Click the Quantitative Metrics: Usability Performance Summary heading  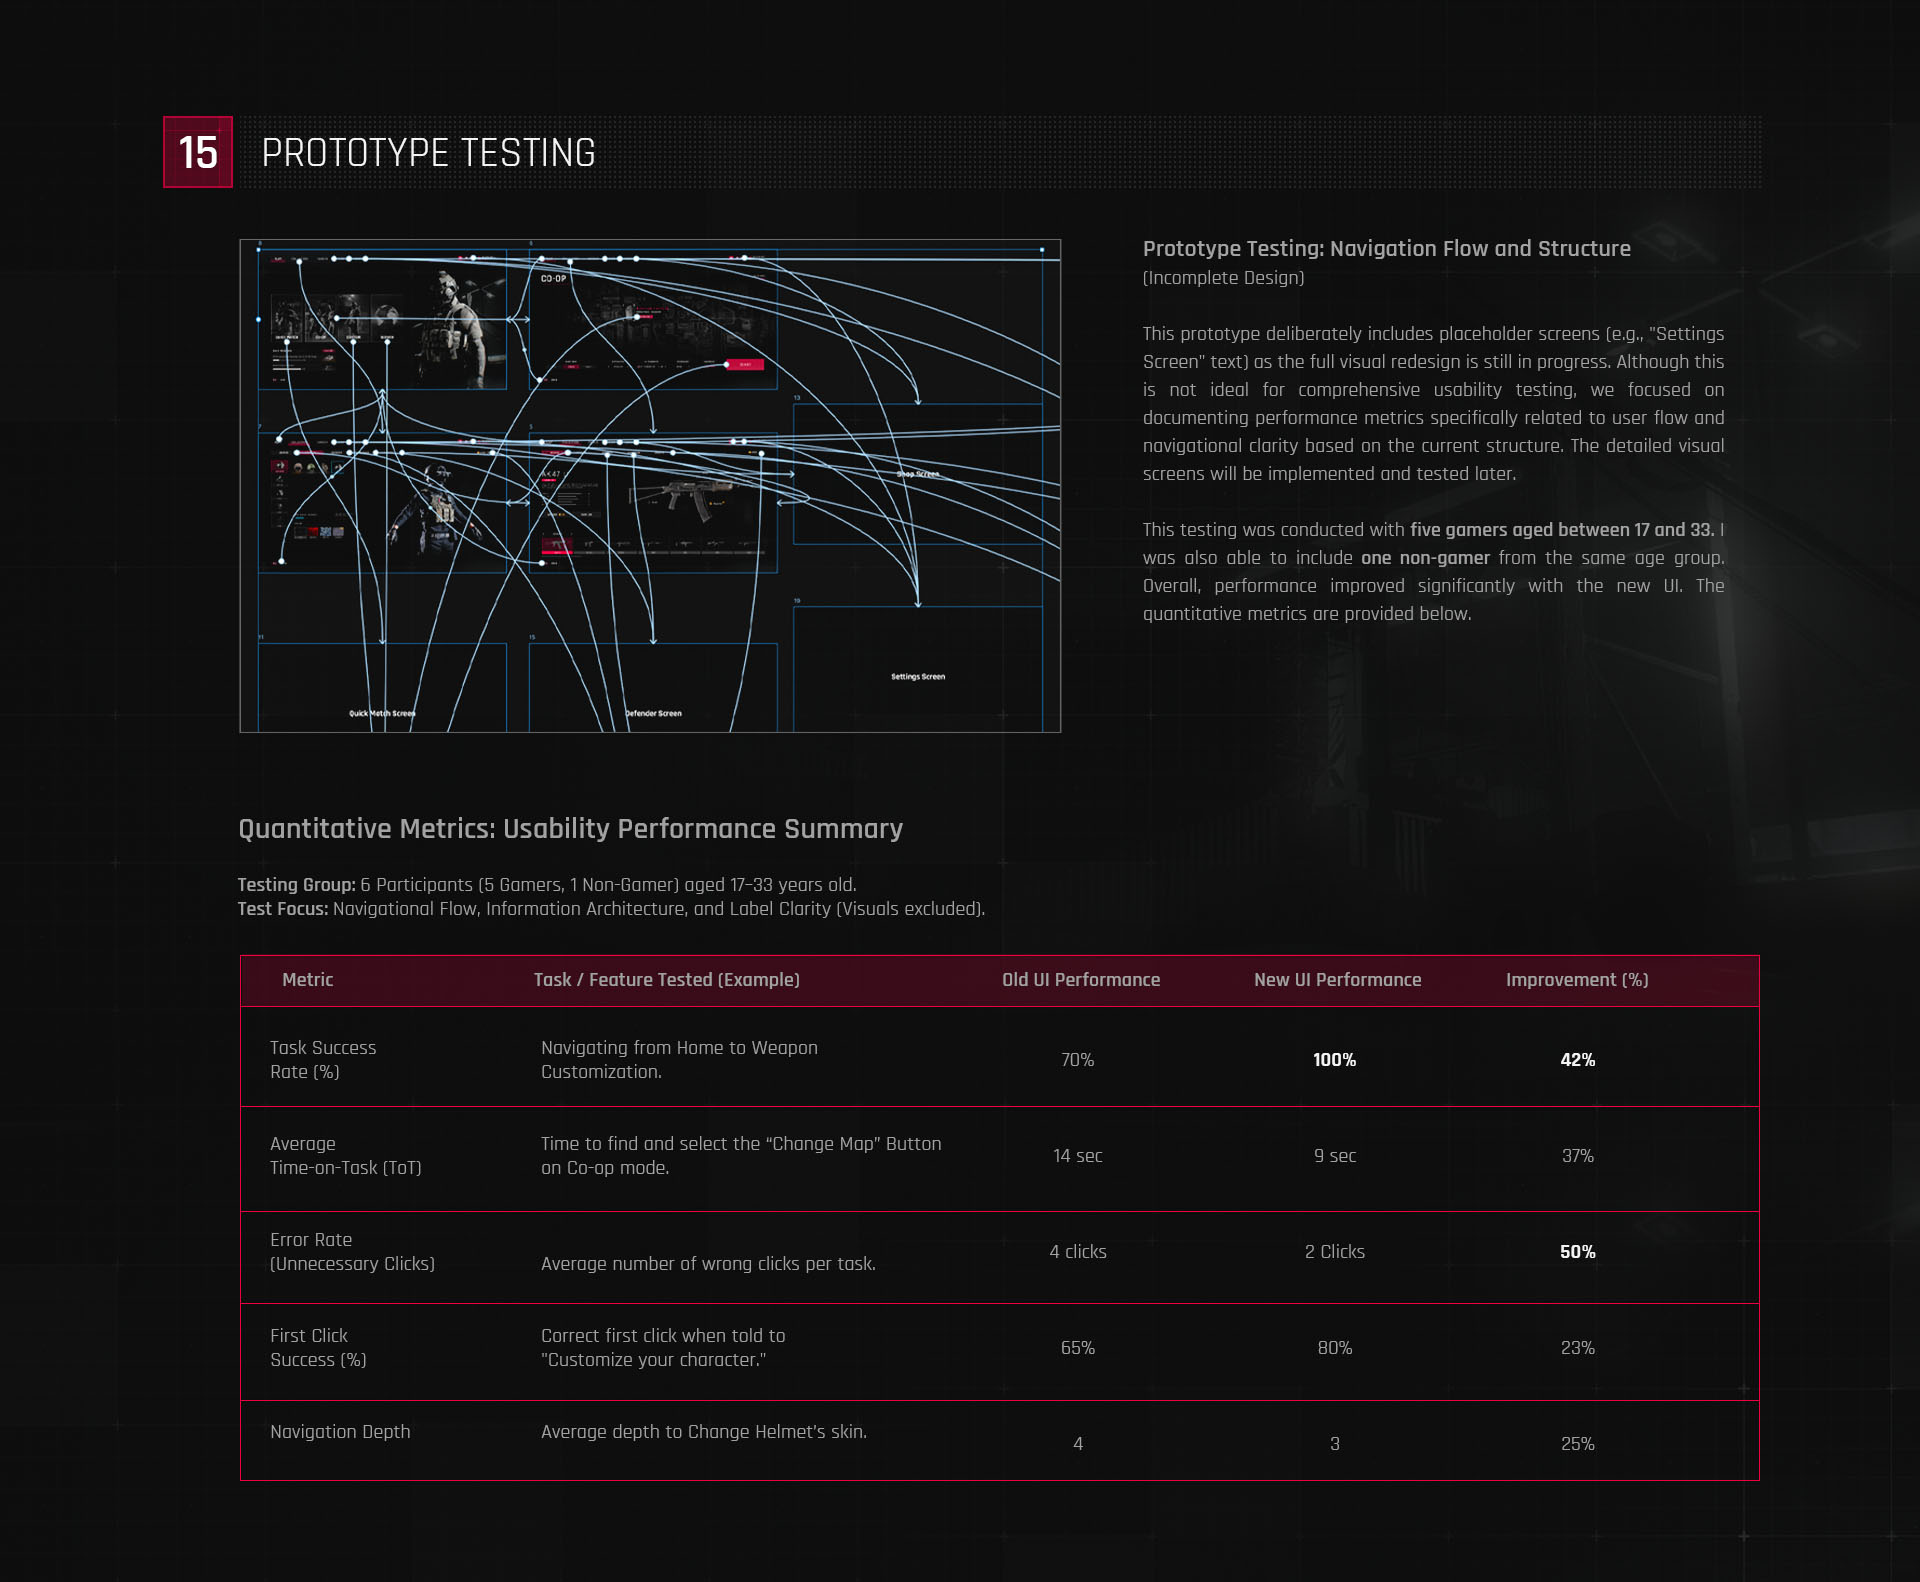coord(570,829)
